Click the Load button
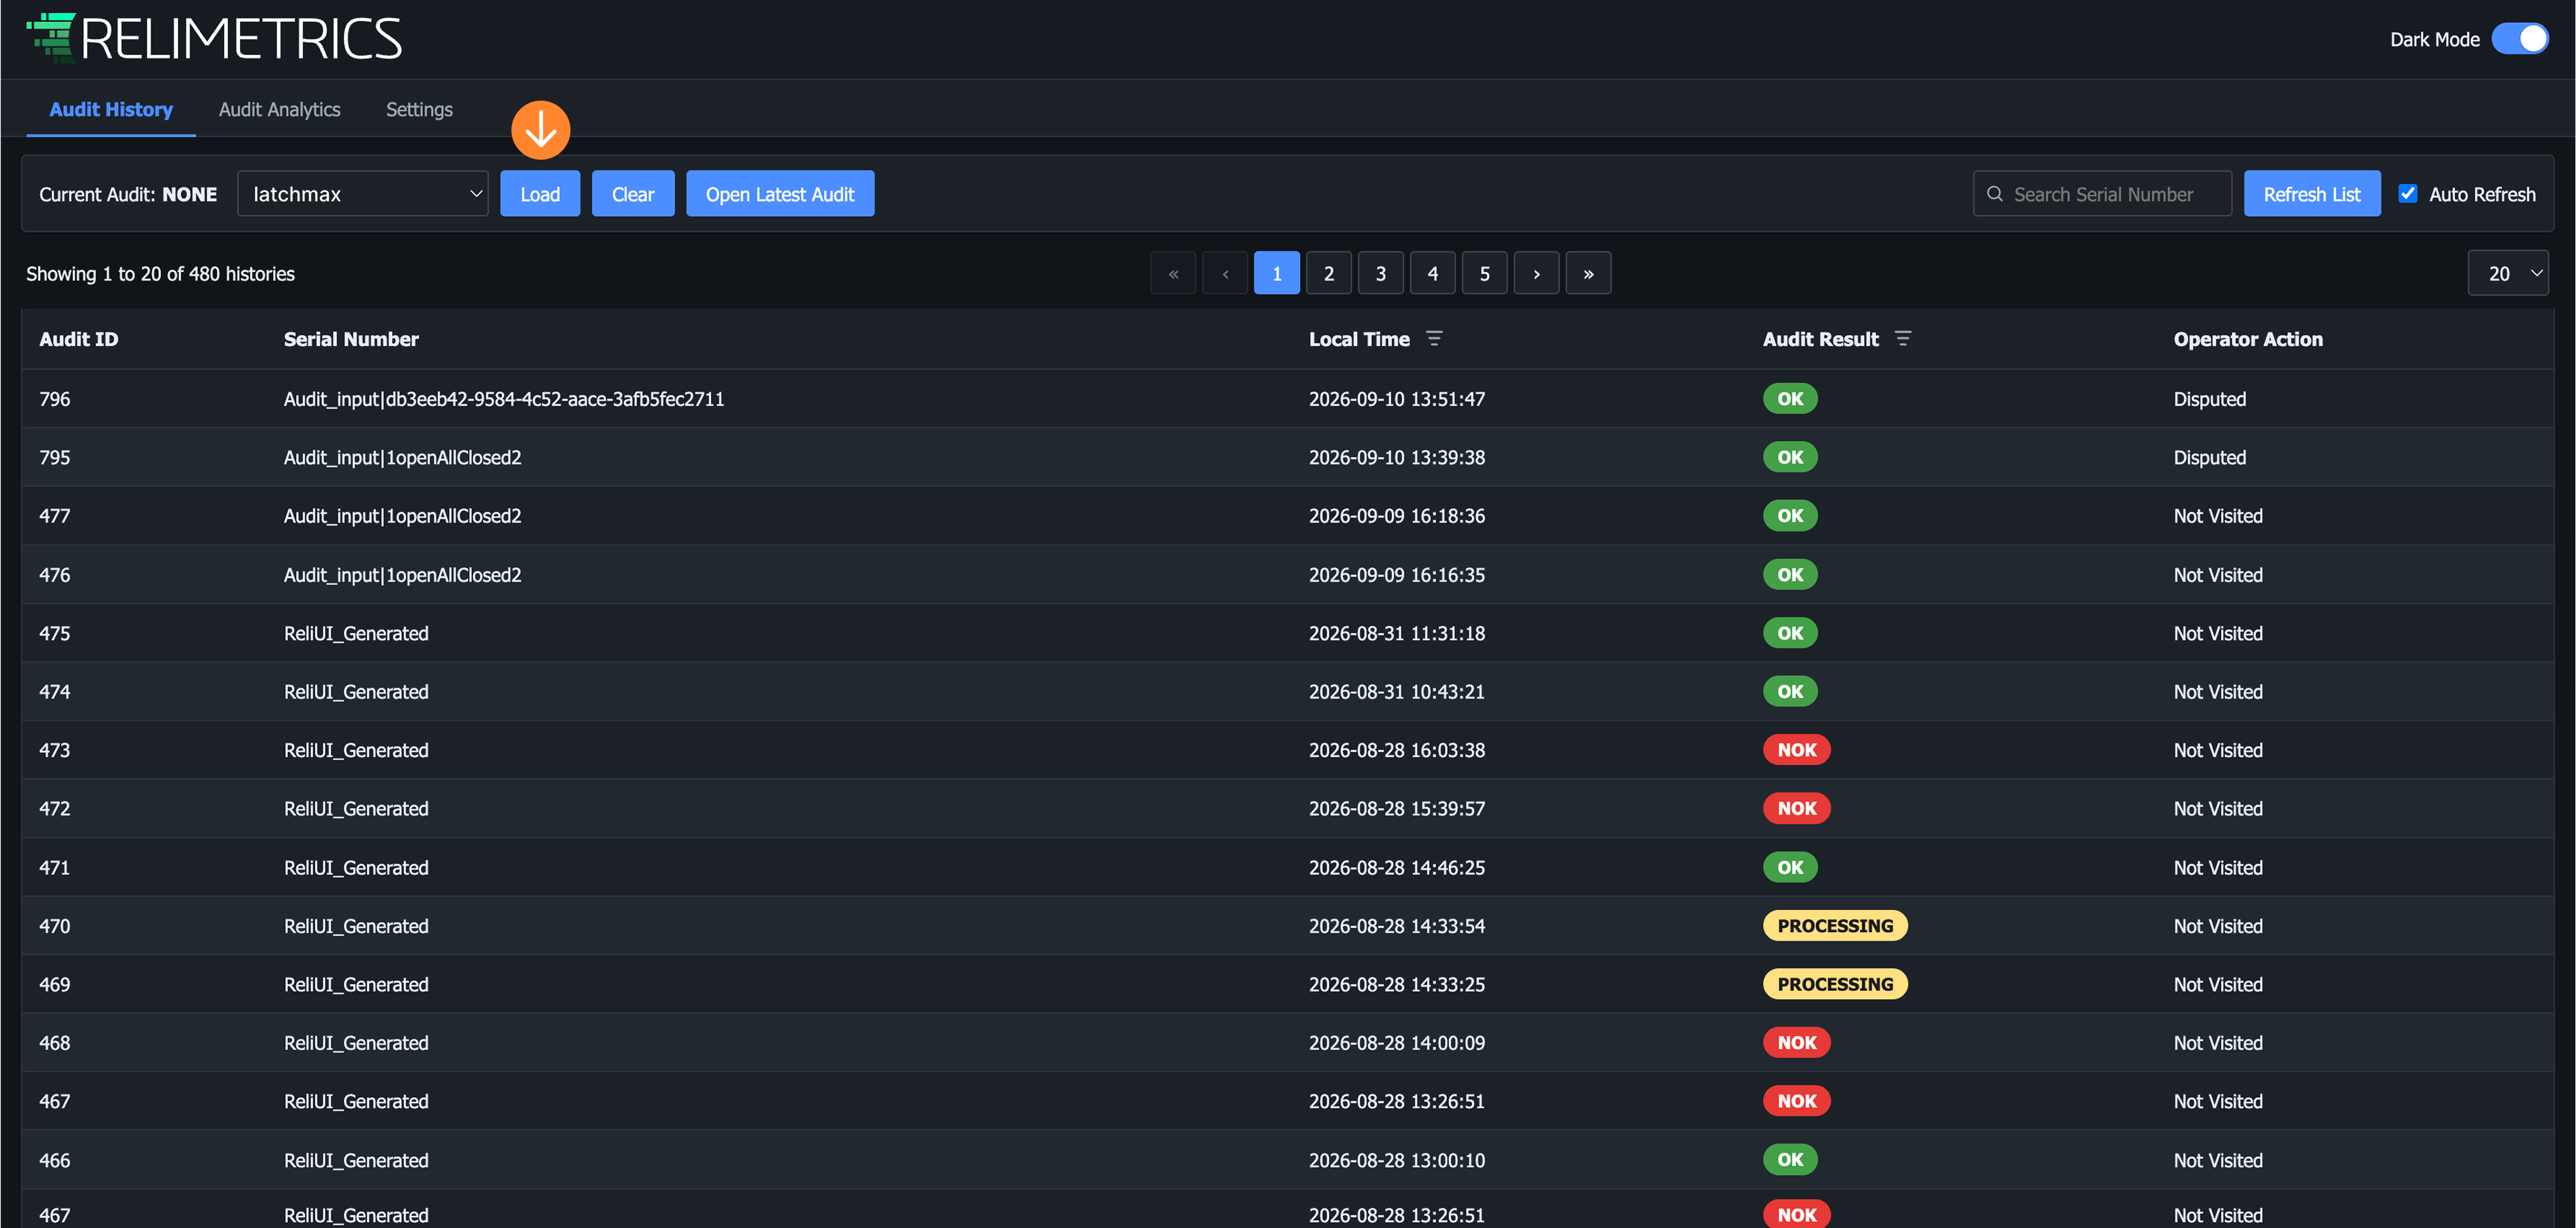The width and height of the screenshot is (2576, 1228). pyautogui.click(x=540, y=194)
